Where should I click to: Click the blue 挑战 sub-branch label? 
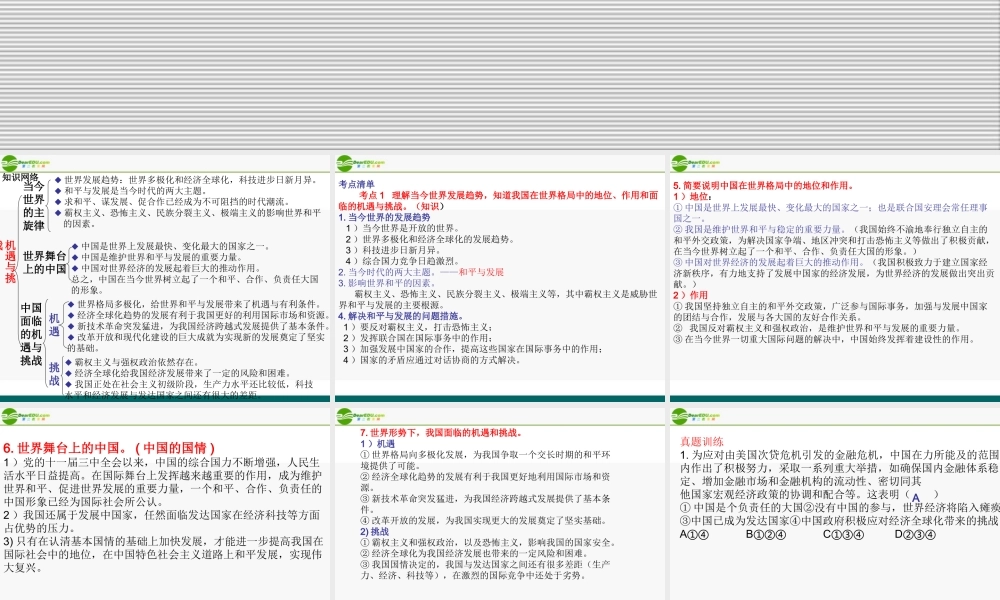click(x=54, y=374)
